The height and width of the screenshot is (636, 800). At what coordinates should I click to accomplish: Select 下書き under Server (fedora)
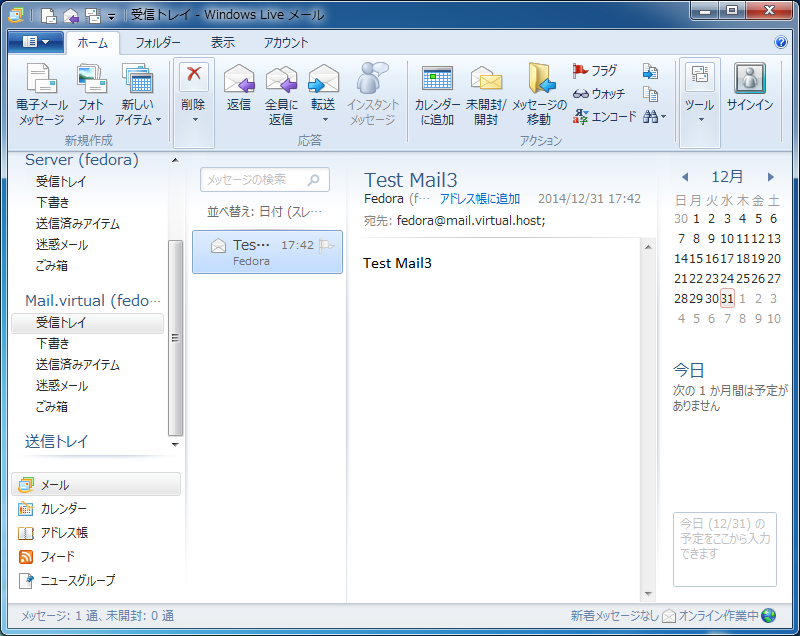(53, 202)
